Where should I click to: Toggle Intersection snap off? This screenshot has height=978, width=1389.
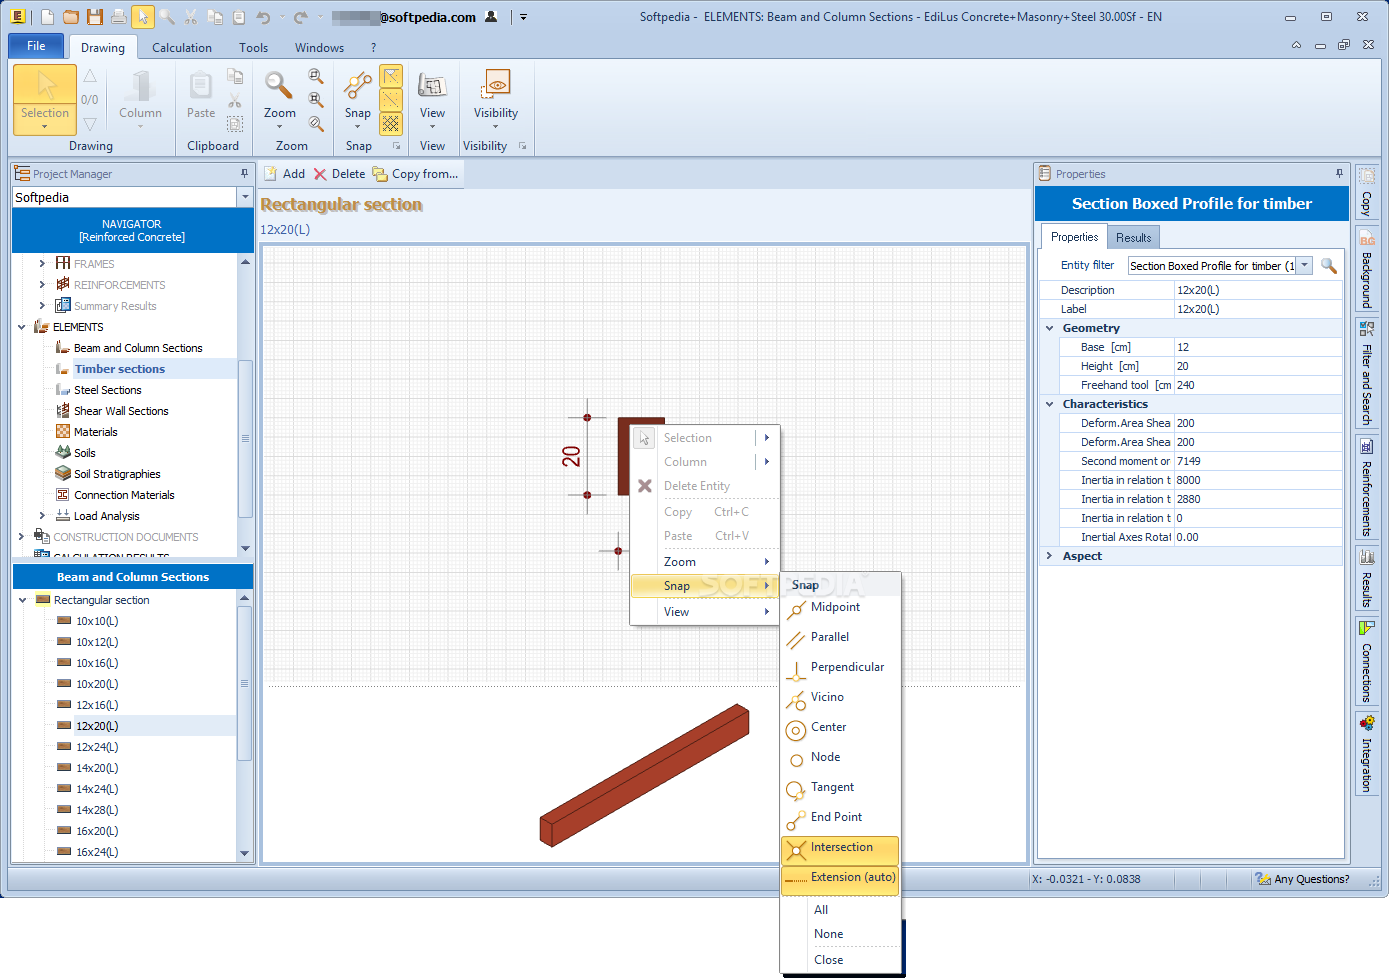coord(840,850)
